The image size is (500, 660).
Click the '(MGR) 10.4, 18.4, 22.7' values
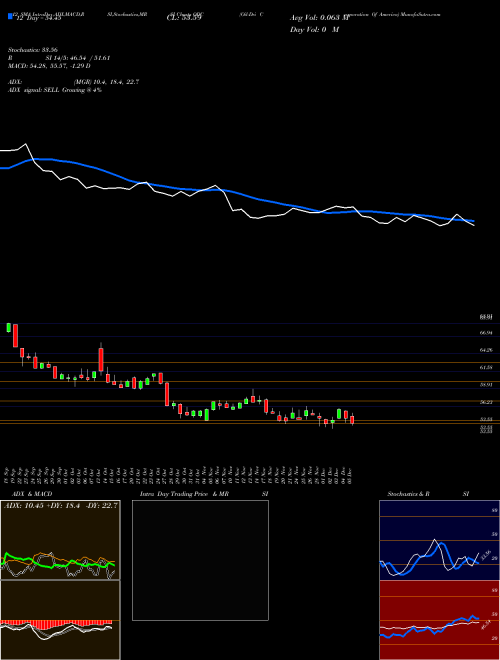106,82
